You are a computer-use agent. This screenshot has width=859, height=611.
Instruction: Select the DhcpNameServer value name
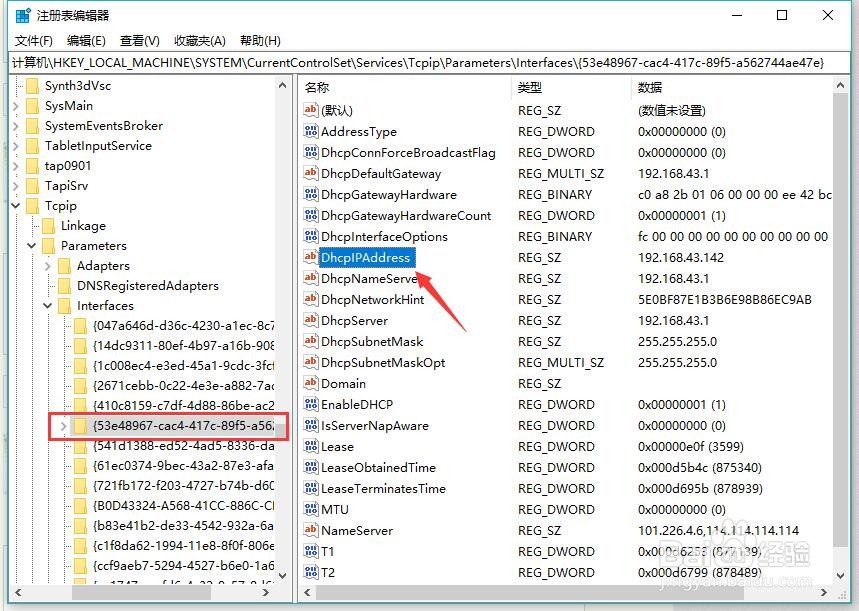[x=370, y=278]
